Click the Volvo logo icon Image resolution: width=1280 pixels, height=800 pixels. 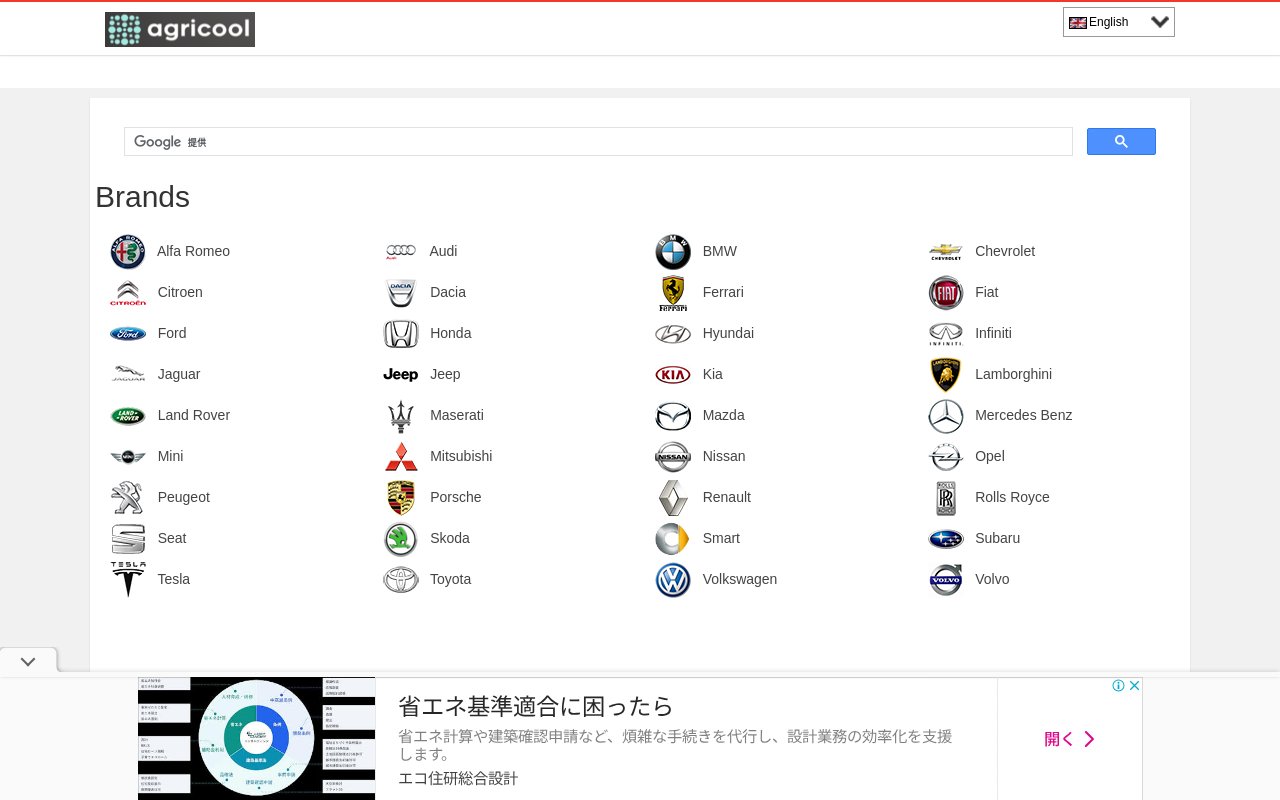click(x=946, y=580)
